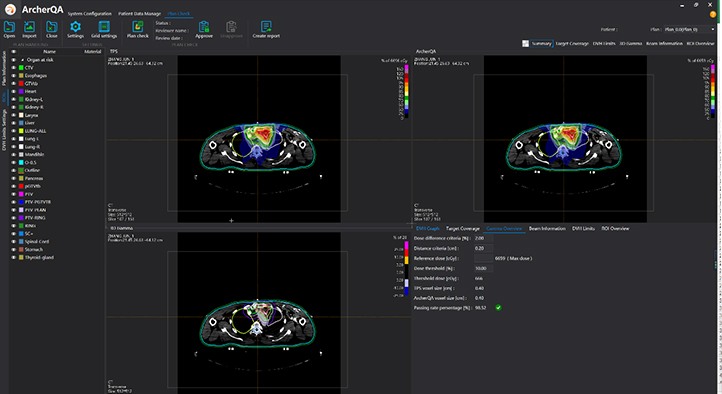This screenshot has width=722, height=394.
Task: Click the ArcherQA logo icon
Action: tap(10, 9)
